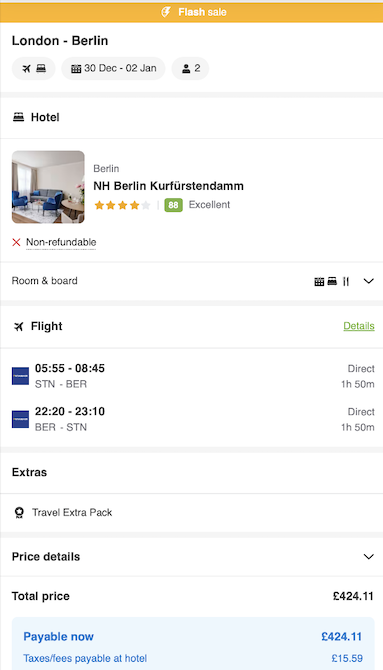Click the airplane icon beside Flight heading
Screen dimensions: 383x670
(x=18, y=327)
